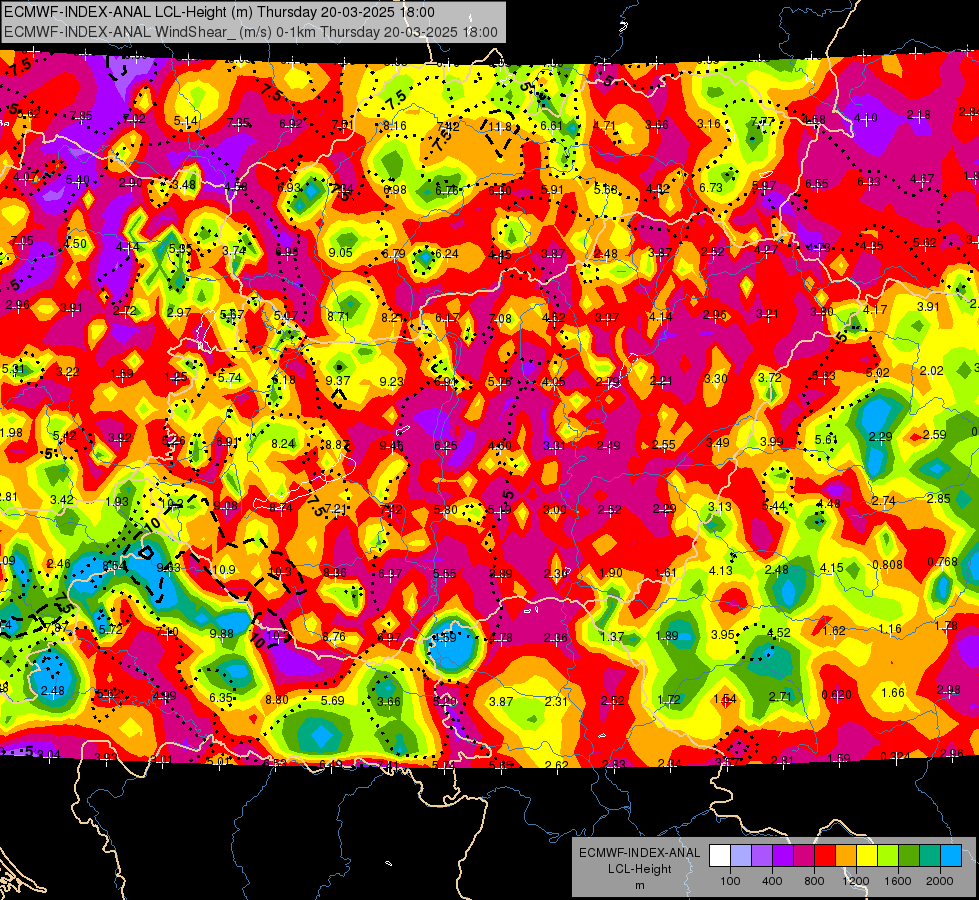Click the wind shear value 8.24

[x=283, y=444]
